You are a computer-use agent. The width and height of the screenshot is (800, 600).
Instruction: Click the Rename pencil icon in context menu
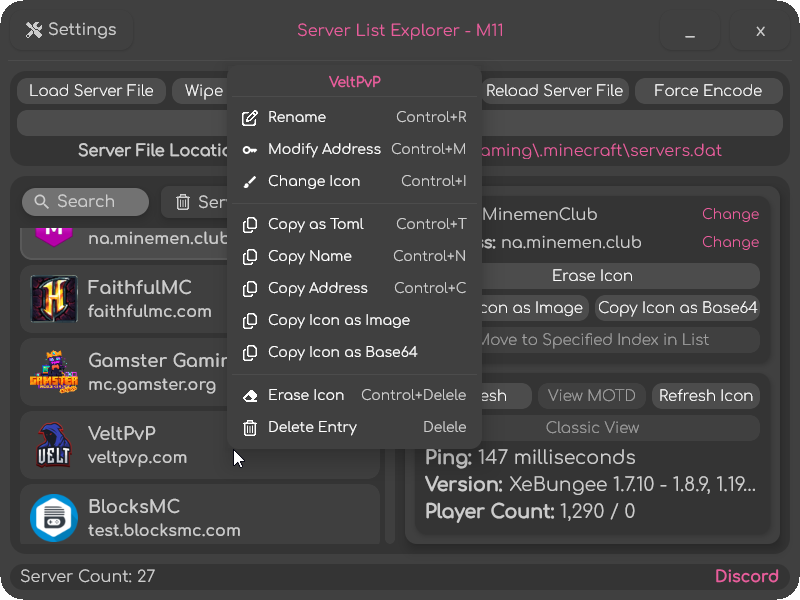(249, 117)
